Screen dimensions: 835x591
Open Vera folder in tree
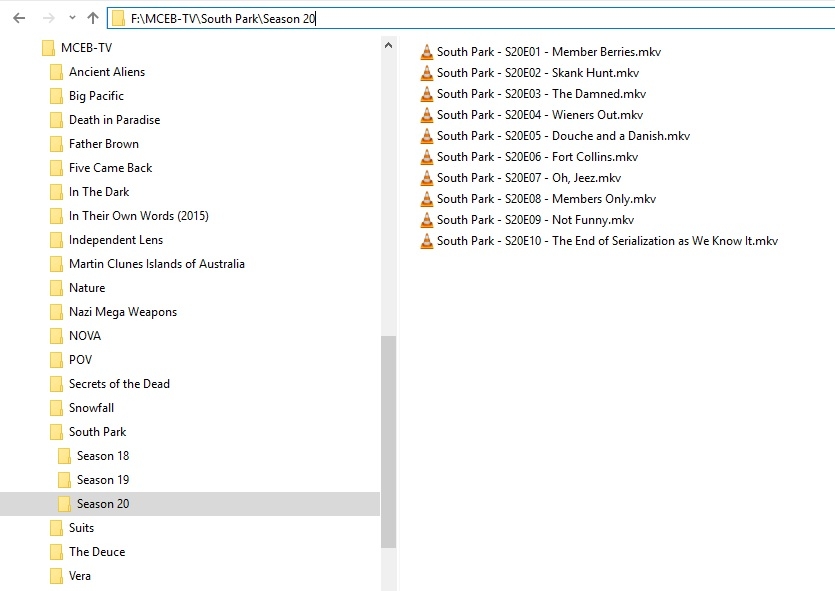click(x=79, y=576)
